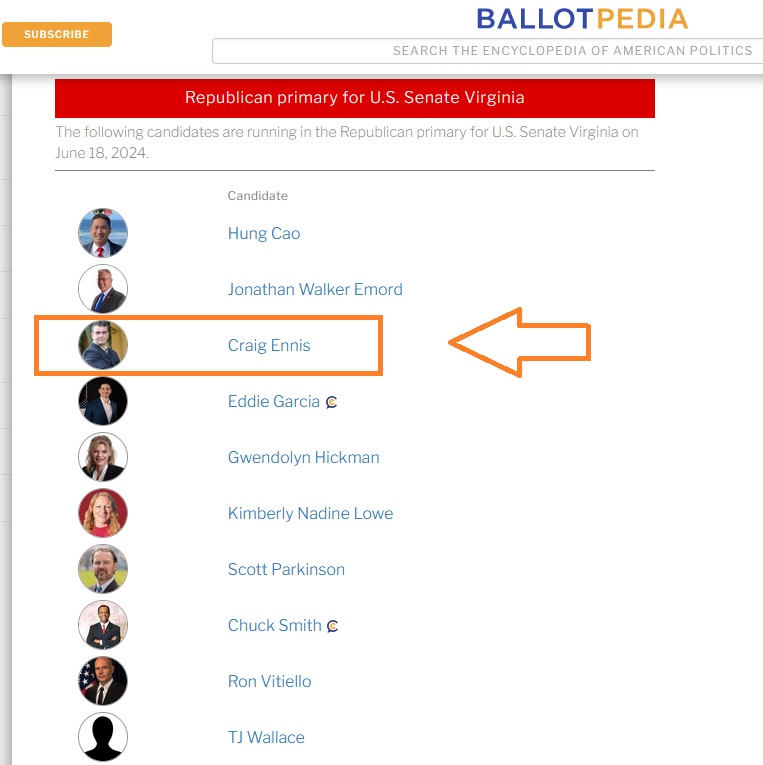Open Gwendolyn Hickman candidate link

[x=303, y=457]
